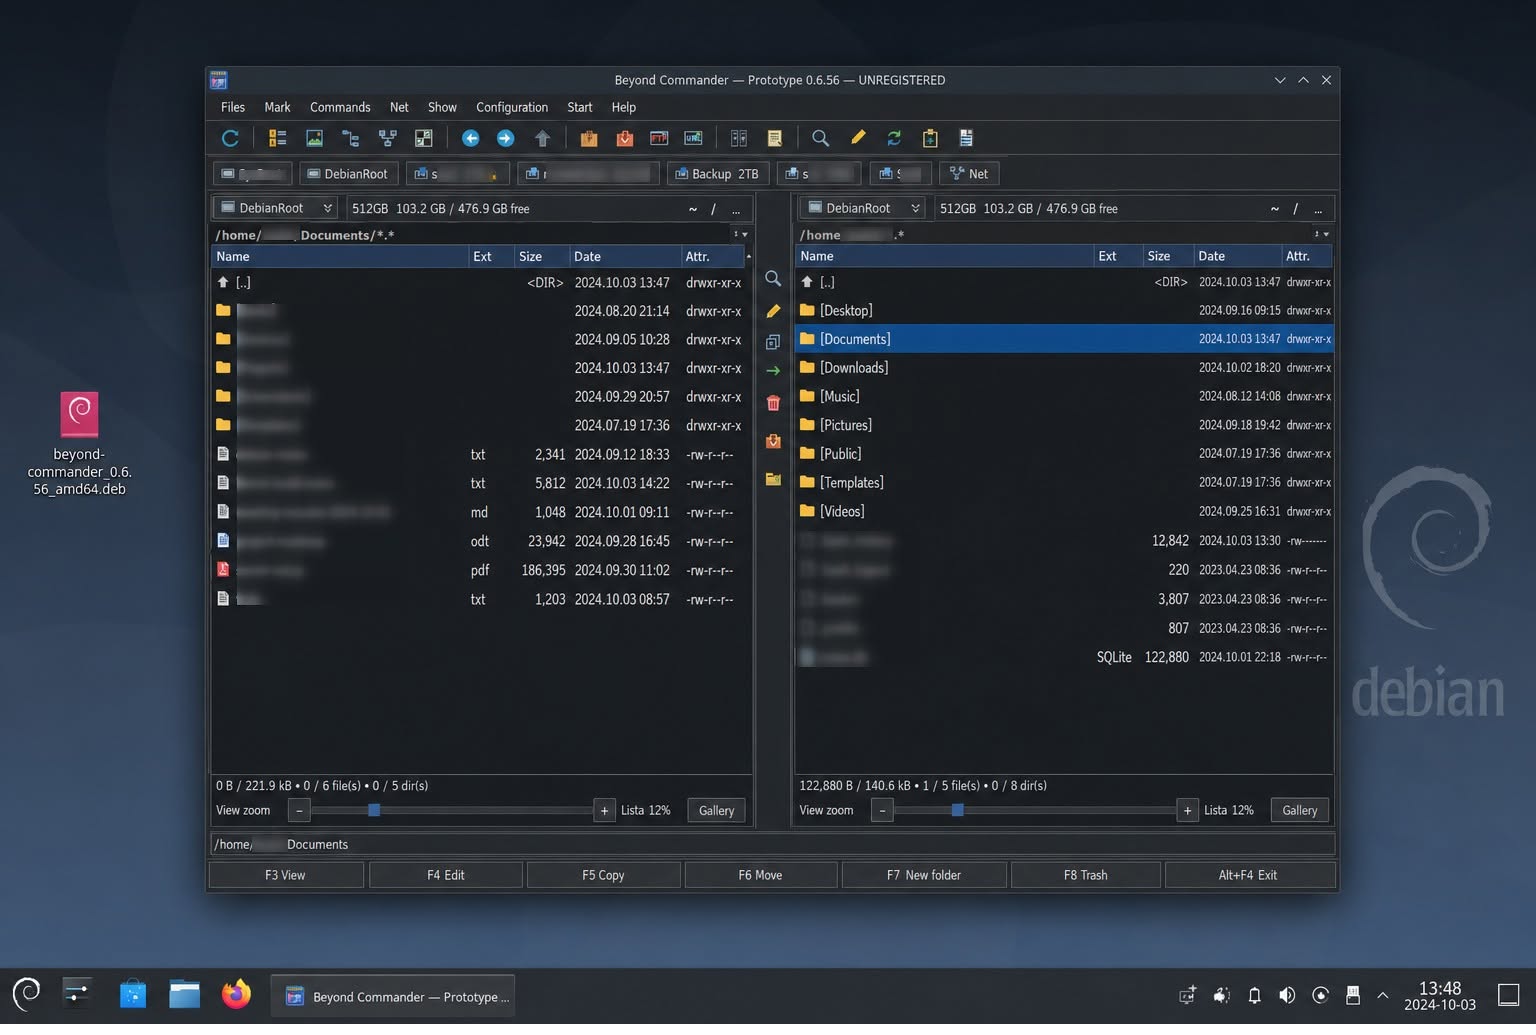Click the right panel '...' drive options button
Image resolution: width=1536 pixels, height=1035 pixels.
coord(1318,209)
